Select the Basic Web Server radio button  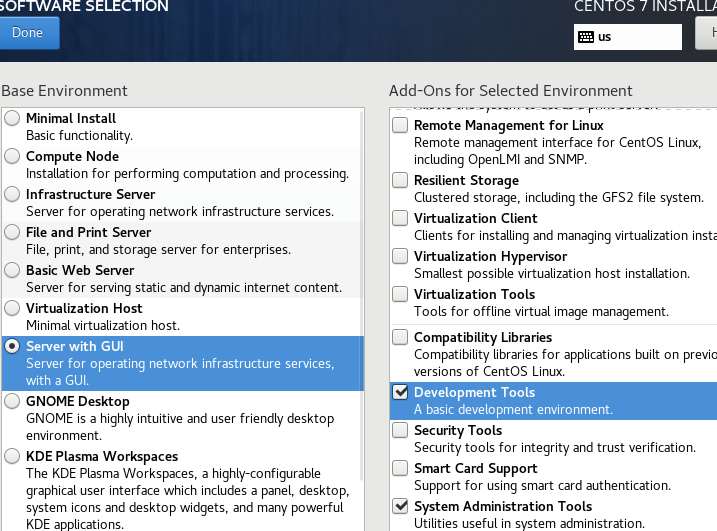tap(12, 271)
